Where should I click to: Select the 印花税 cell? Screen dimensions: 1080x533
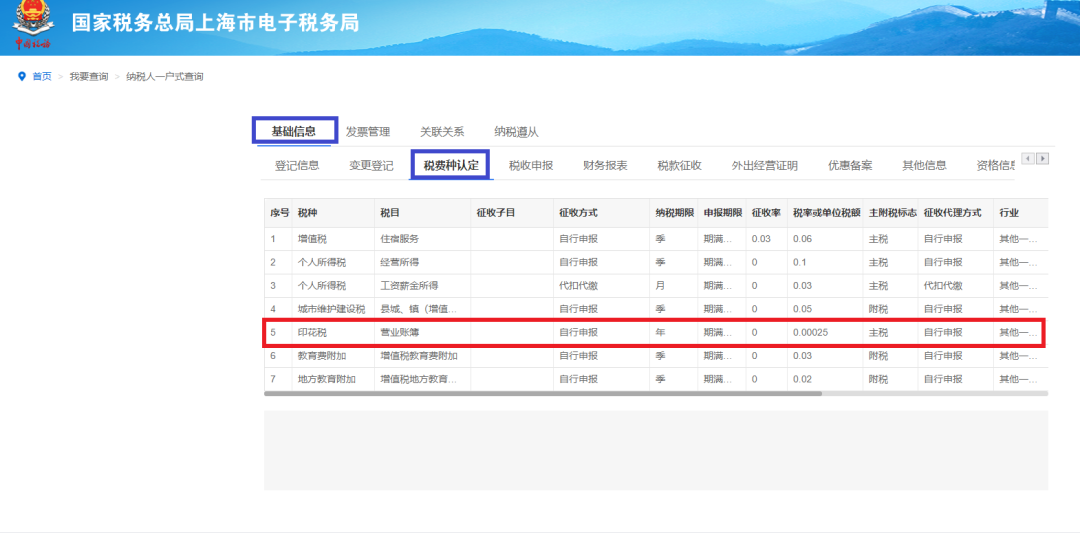pos(312,333)
